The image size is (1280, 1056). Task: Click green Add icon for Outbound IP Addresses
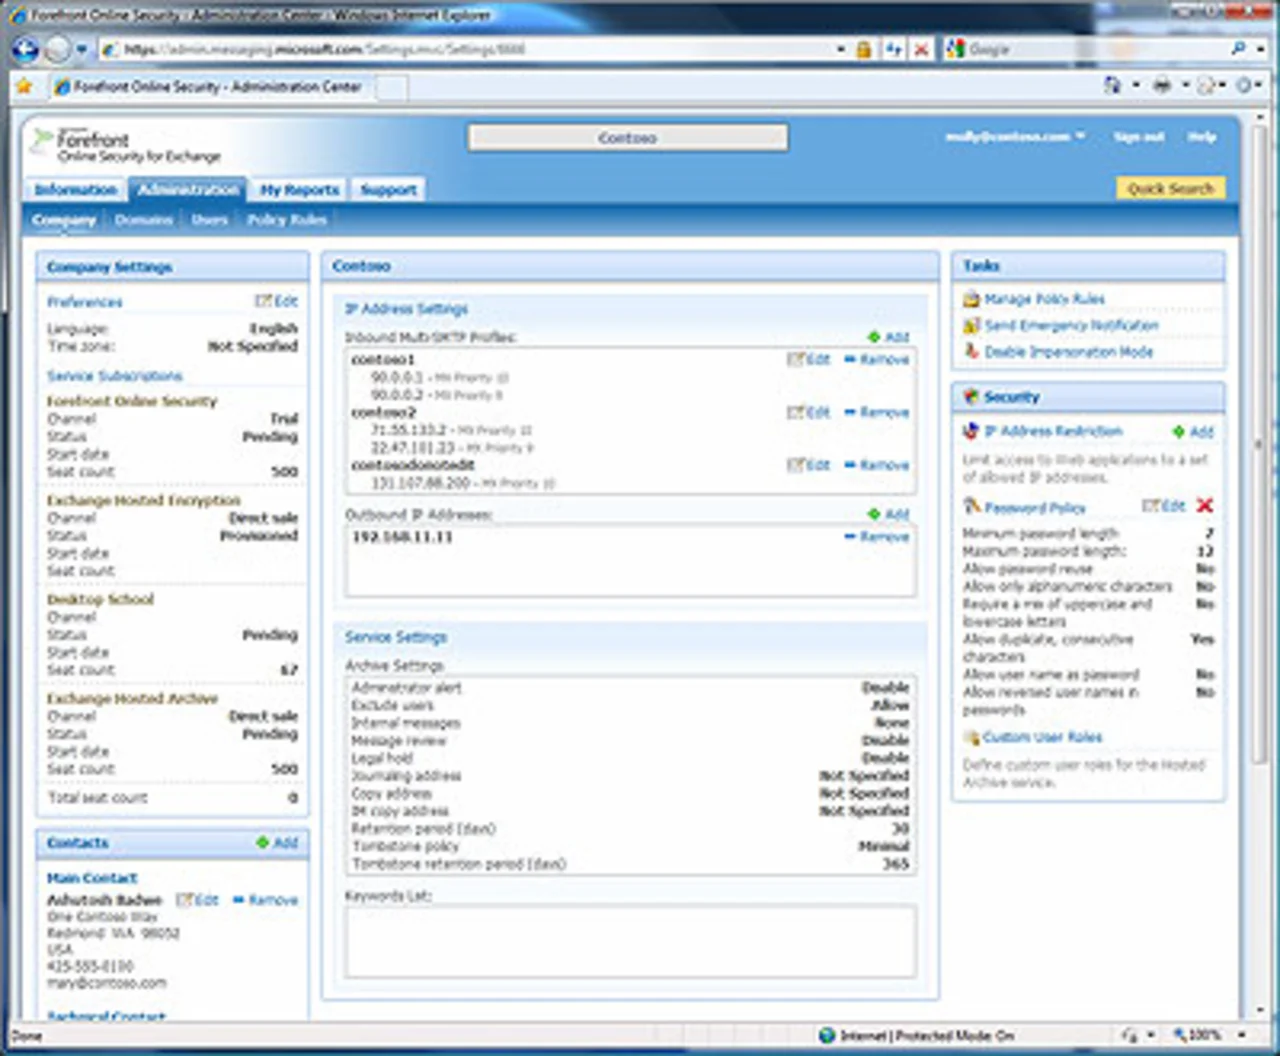874,514
